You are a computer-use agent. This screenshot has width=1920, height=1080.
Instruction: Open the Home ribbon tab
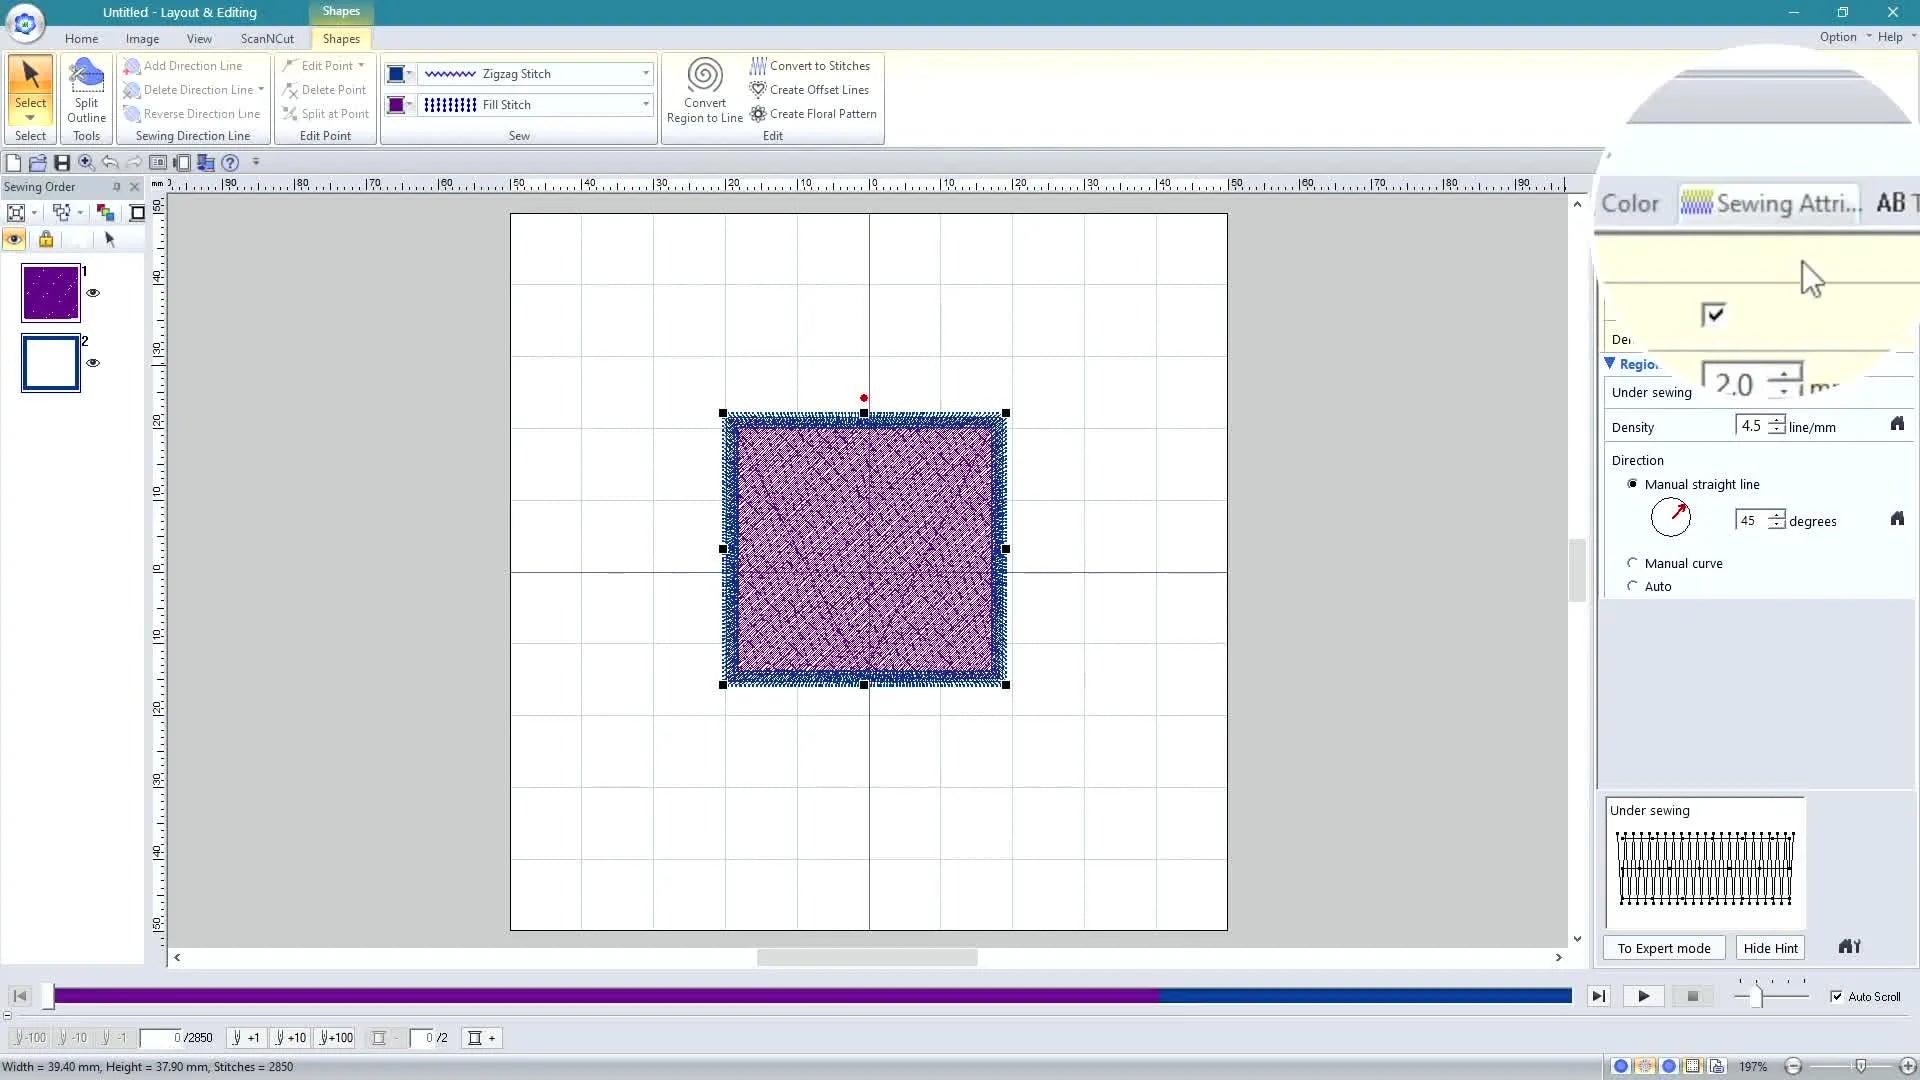[x=81, y=39]
